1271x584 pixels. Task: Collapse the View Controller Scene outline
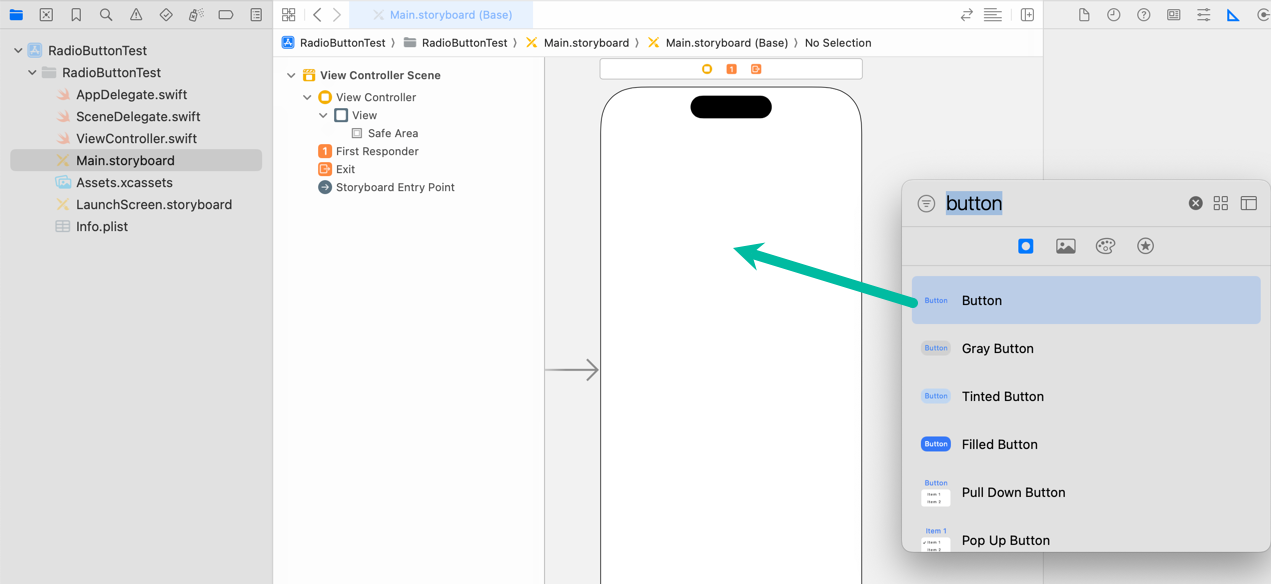click(291, 75)
